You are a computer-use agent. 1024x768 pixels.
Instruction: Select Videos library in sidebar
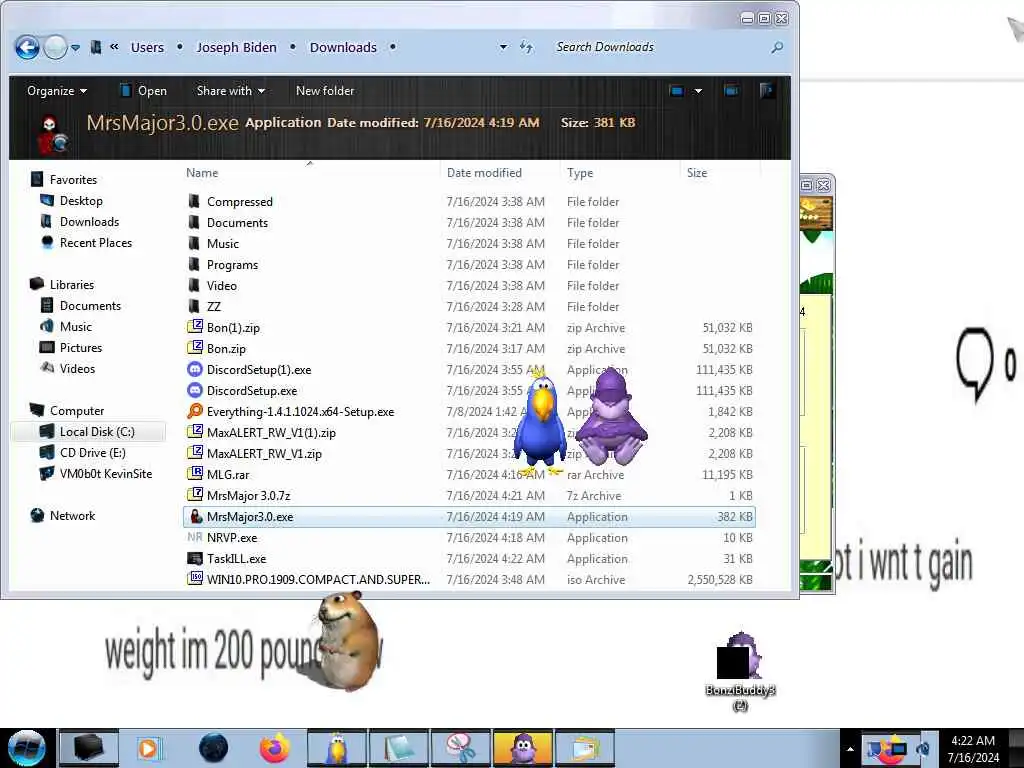click(x=77, y=368)
